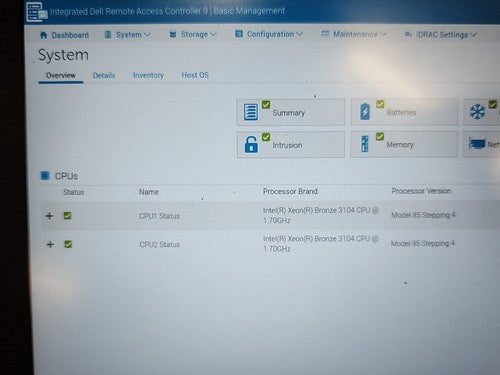500x375 pixels.
Task: Click the CPU2 Status name text
Action: [x=160, y=245]
